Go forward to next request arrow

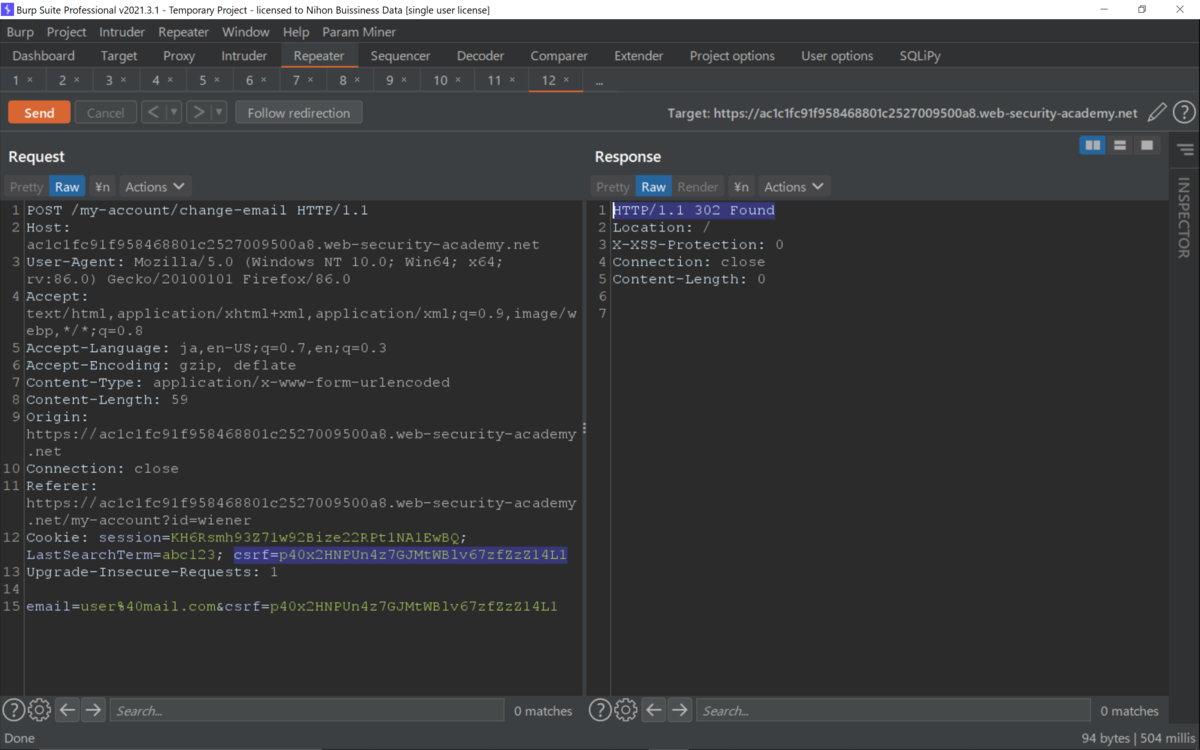(x=199, y=112)
